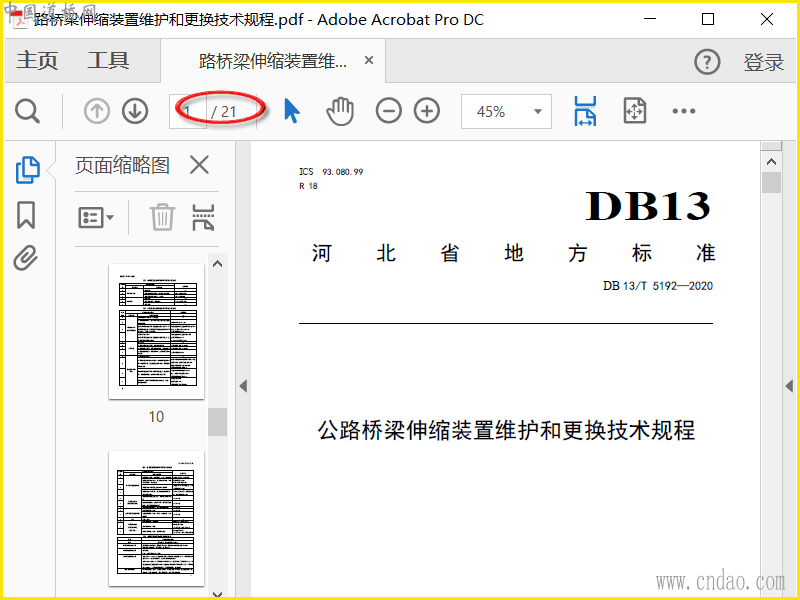This screenshot has width=800, height=600.
Task: Click the document vertical scrollbar handle
Action: tap(771, 182)
